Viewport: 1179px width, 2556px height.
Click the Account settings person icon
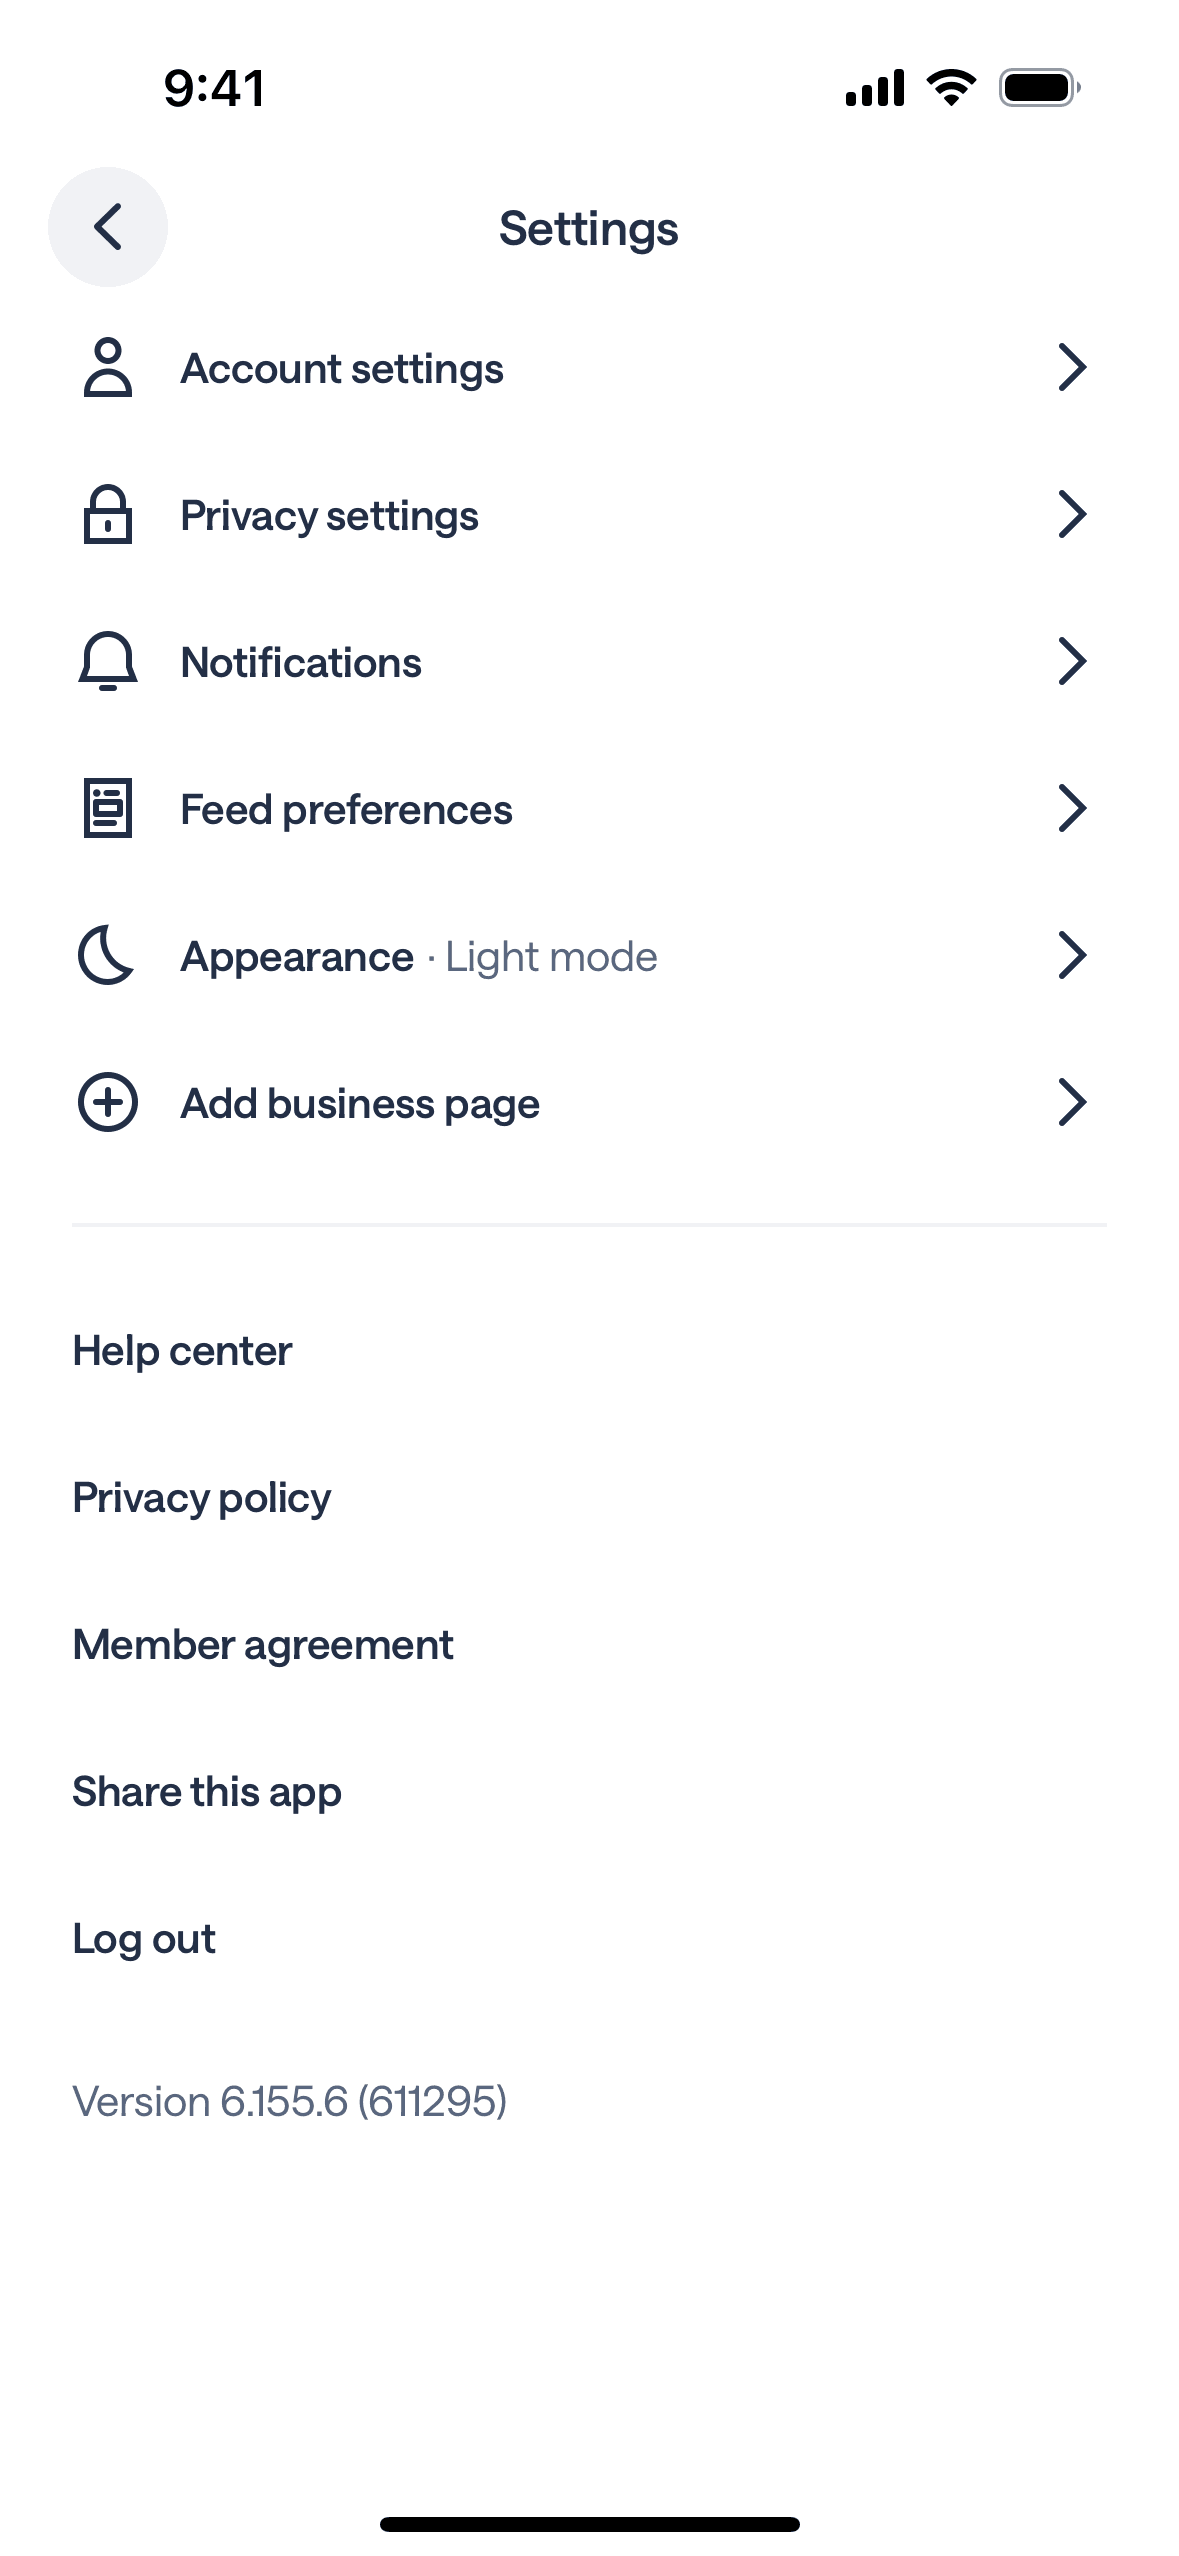[108, 368]
